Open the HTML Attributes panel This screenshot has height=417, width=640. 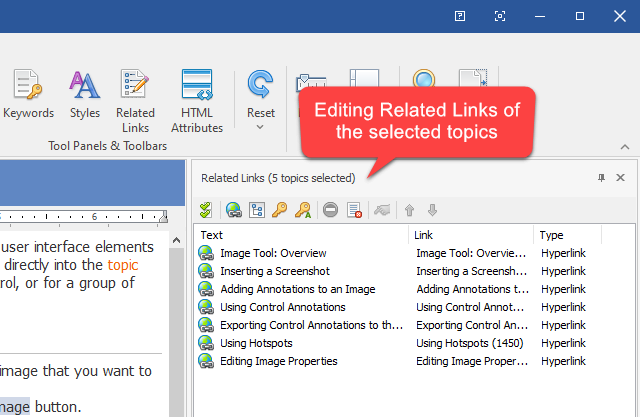coord(197,99)
